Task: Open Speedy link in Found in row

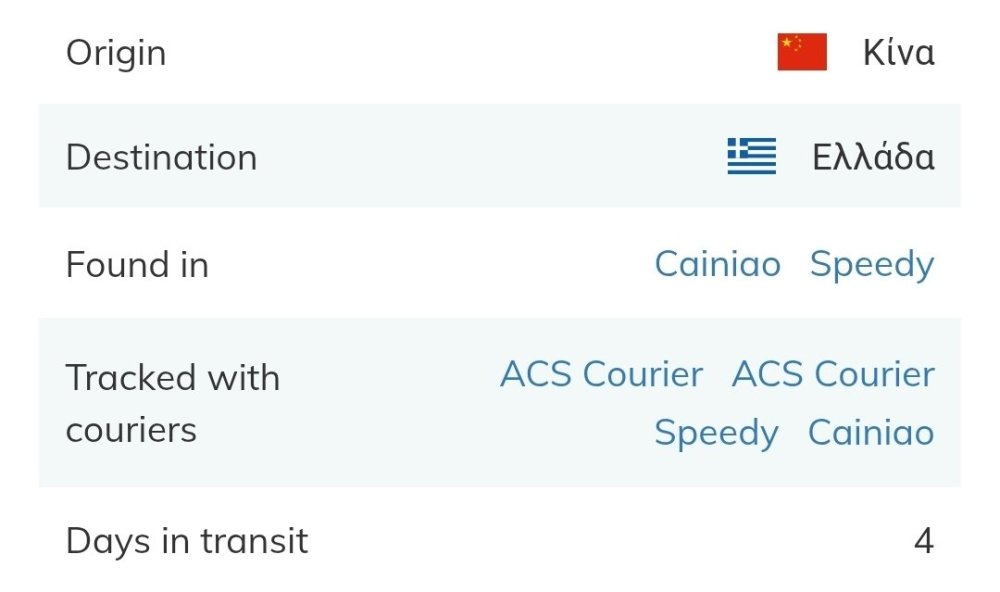Action: 871,264
